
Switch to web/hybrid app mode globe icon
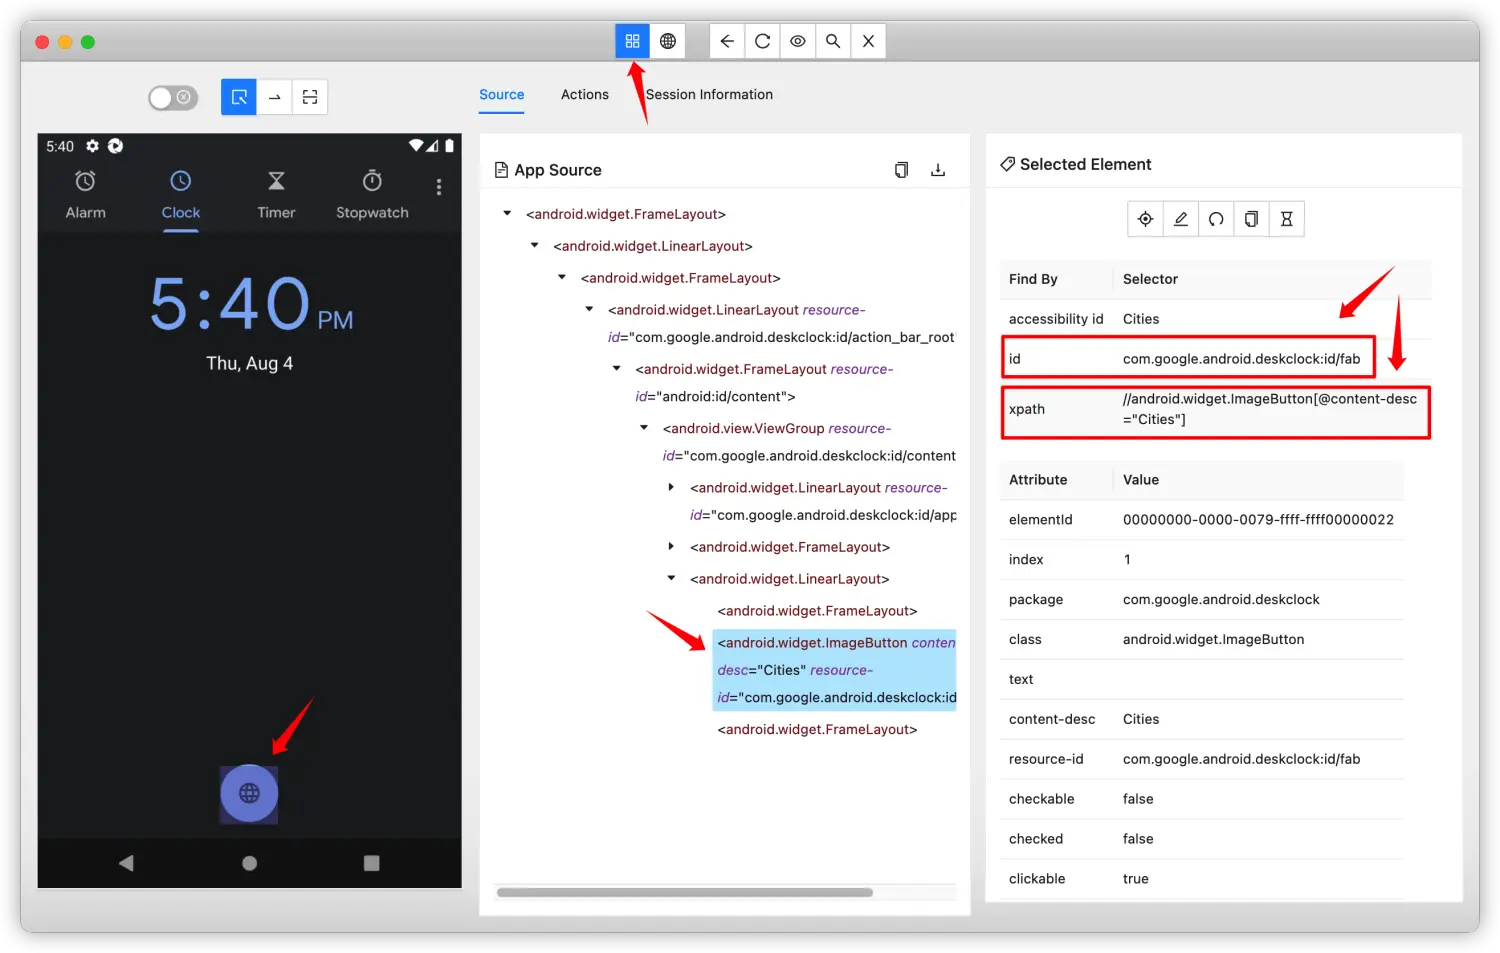pyautogui.click(x=668, y=41)
